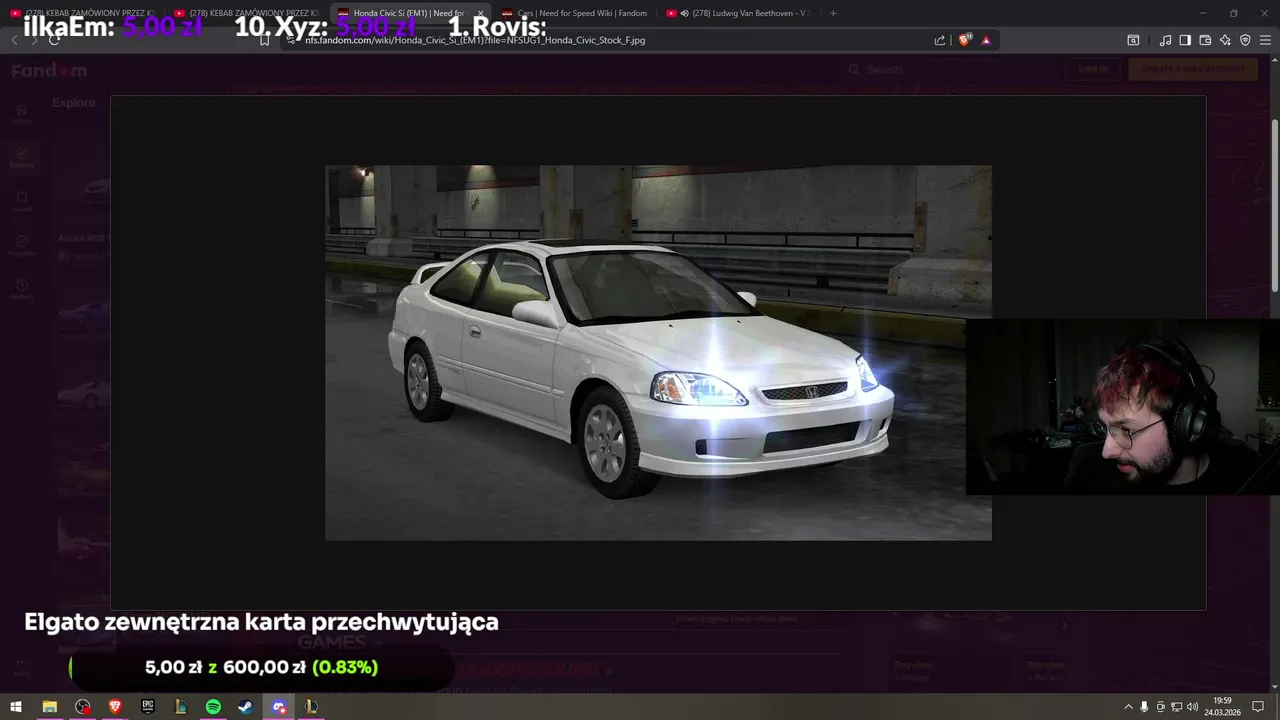Expand the hidden system tray icons chevron

coord(1129,706)
